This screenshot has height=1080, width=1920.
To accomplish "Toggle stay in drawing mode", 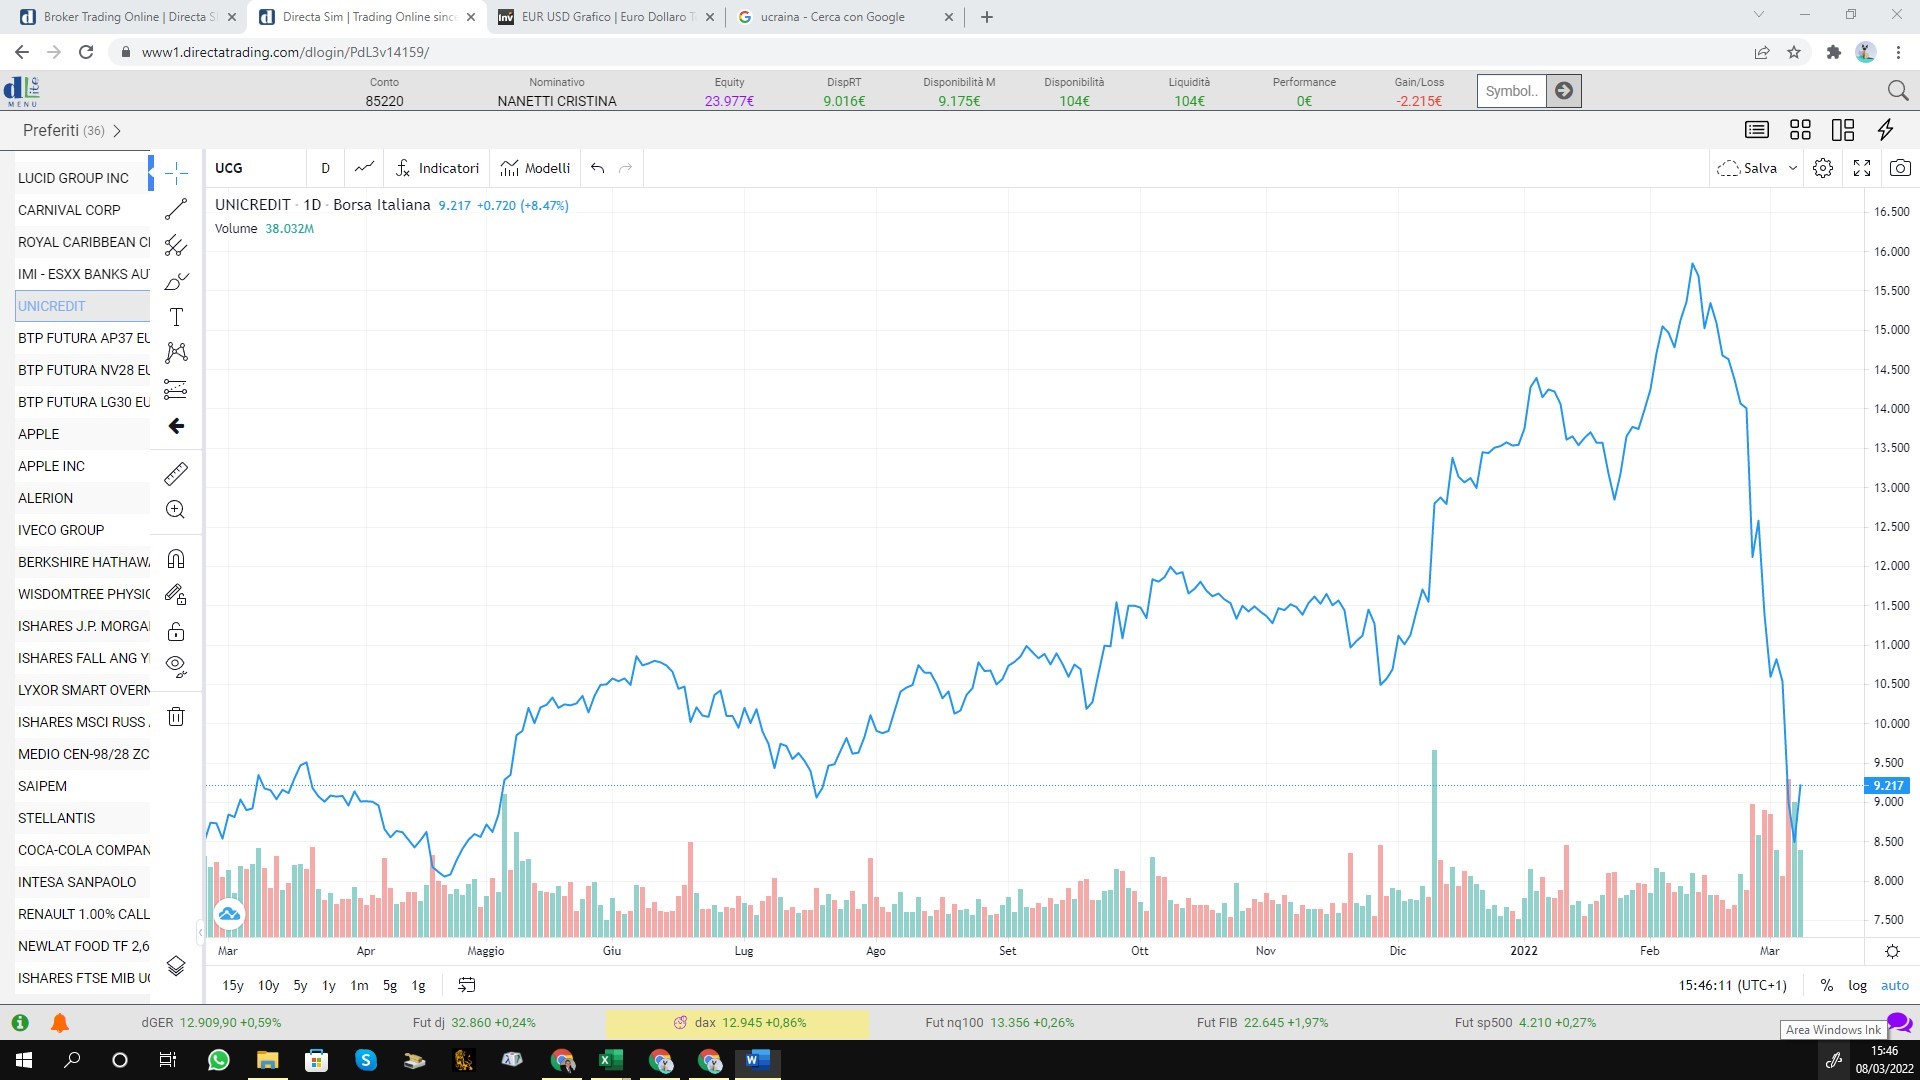I will 176,595.
